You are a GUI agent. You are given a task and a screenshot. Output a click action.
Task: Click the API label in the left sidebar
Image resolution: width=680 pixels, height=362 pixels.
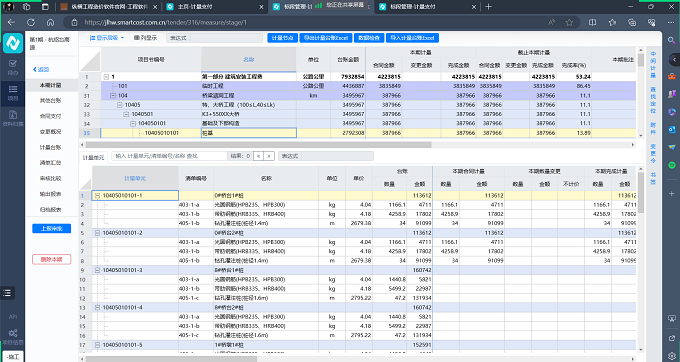[13, 317]
